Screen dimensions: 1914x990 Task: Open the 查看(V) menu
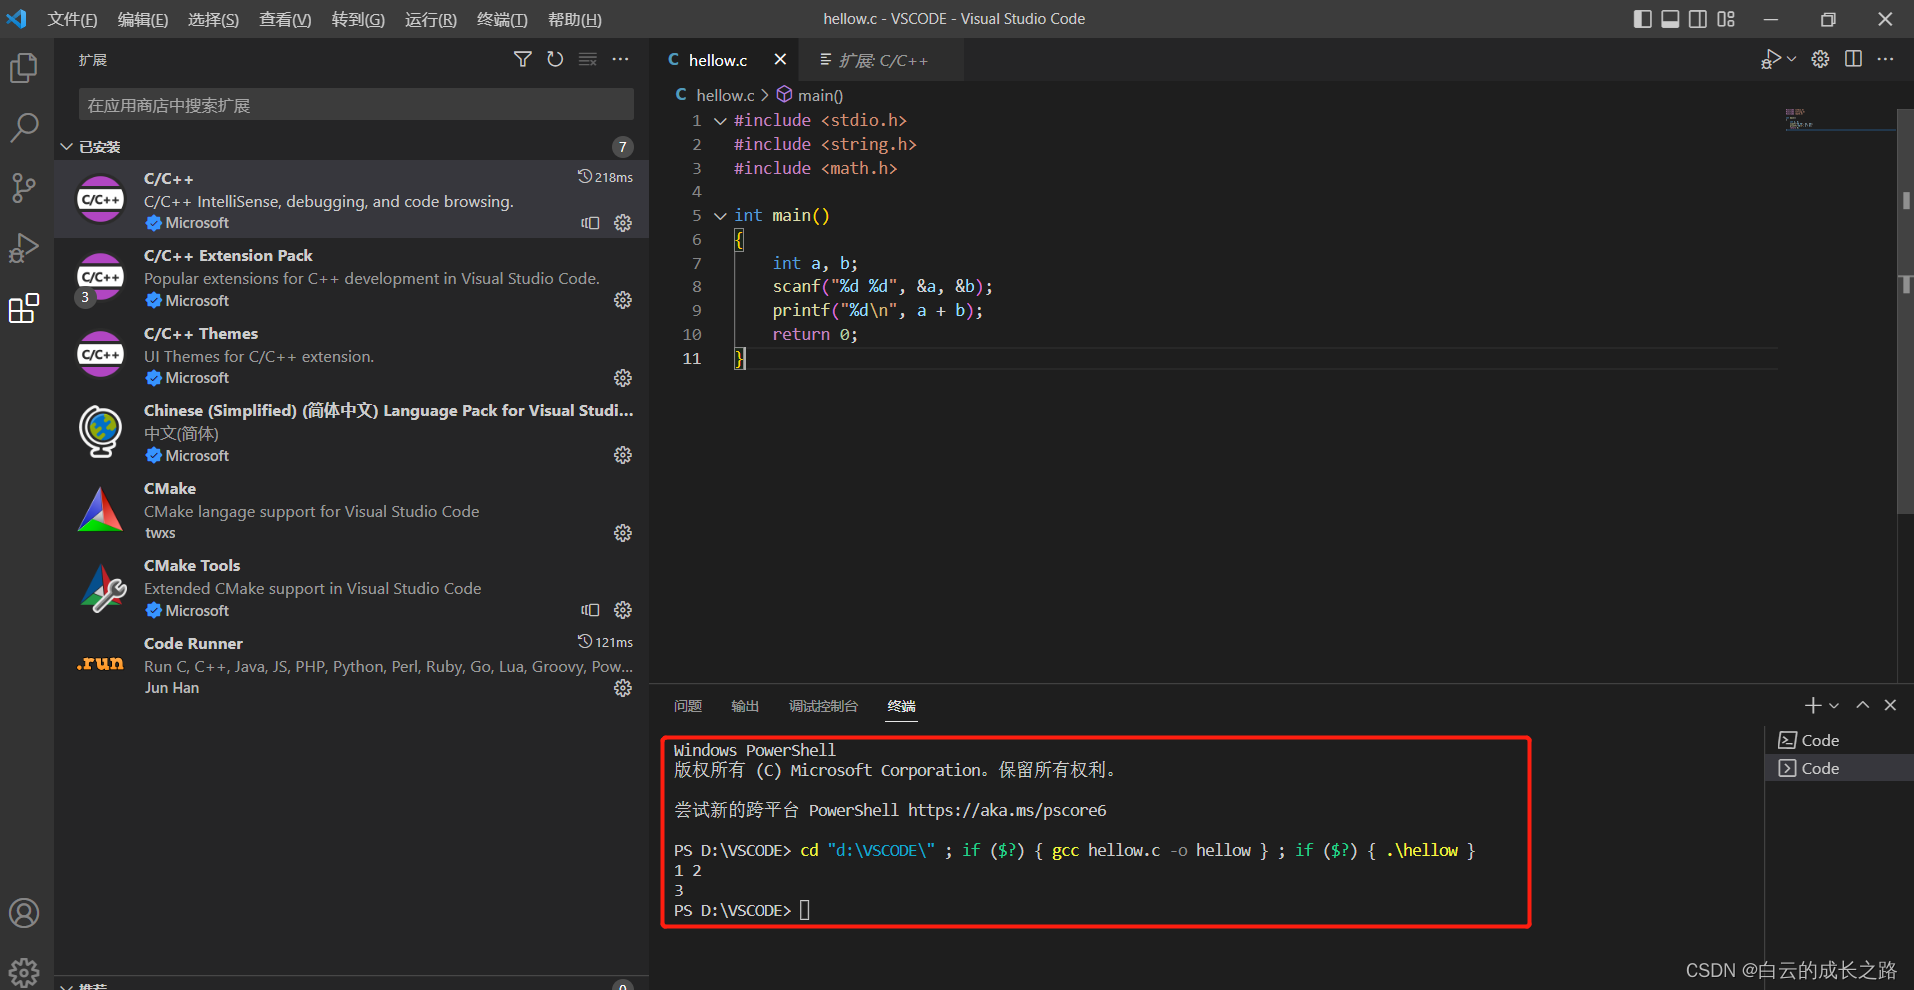[x=285, y=20]
